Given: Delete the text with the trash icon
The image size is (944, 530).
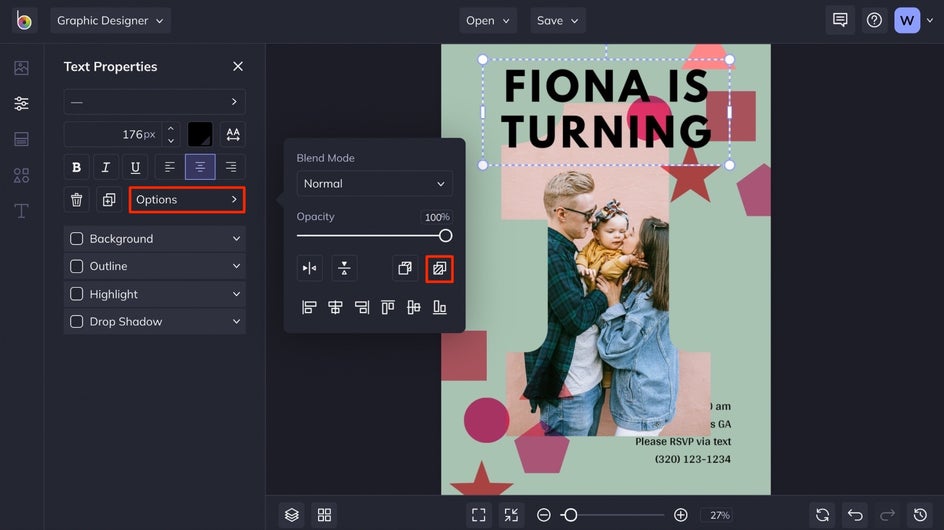Looking at the screenshot, I should [76, 200].
